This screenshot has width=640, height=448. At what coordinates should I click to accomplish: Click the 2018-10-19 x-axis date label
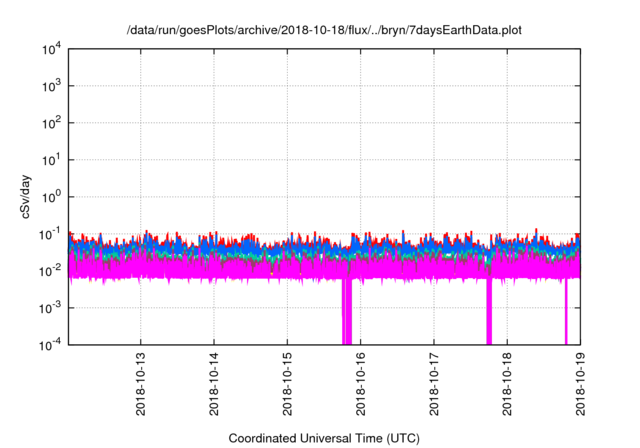coord(580,384)
